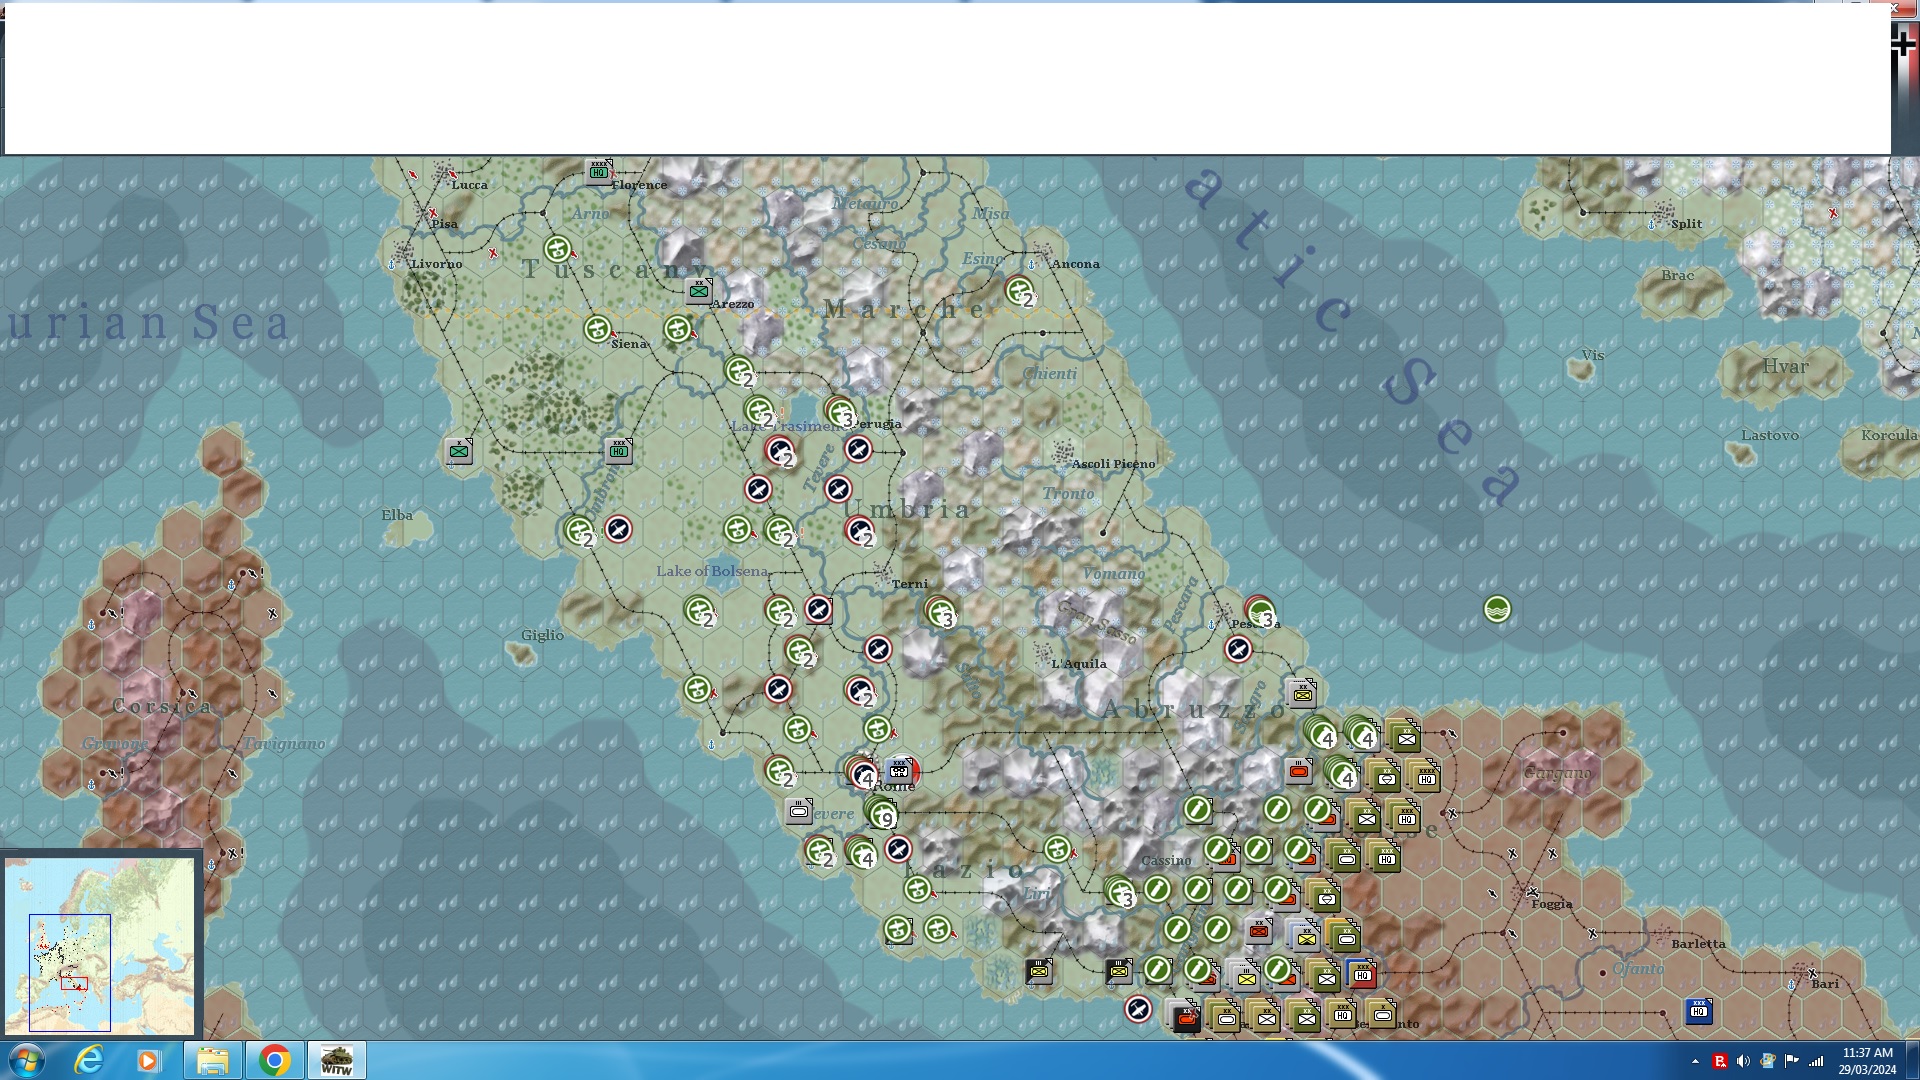
Task: Click the volume speaker tray icon
Action: [1743, 1061]
